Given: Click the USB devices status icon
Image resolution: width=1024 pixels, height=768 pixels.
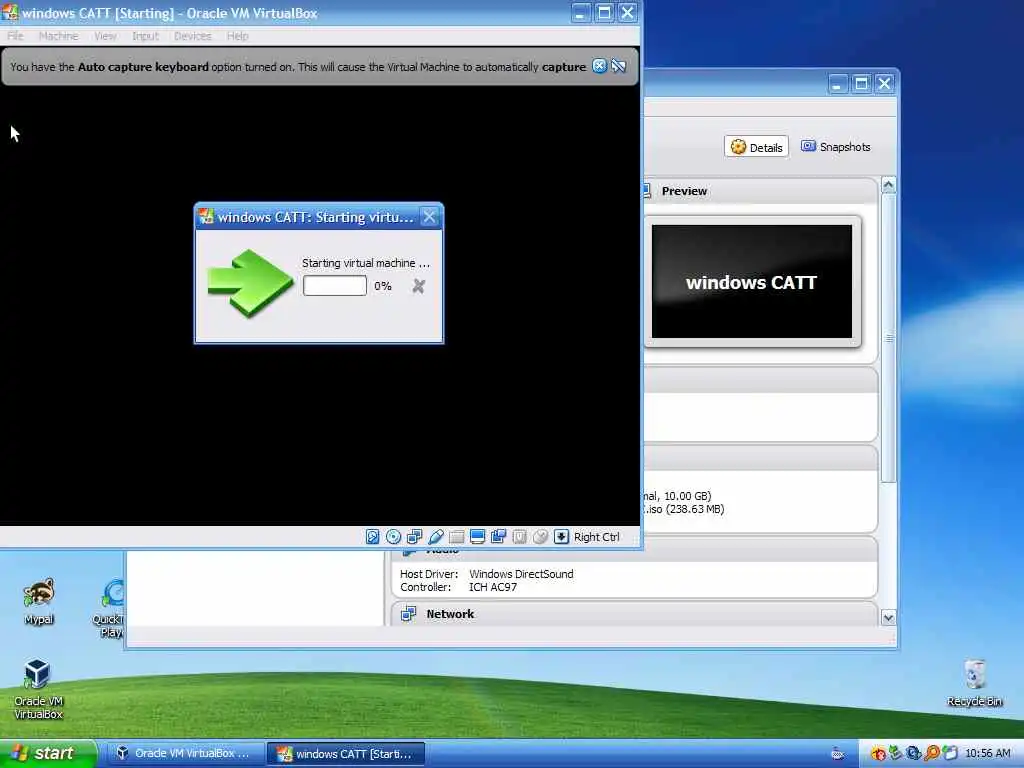Looking at the screenshot, I should pyautogui.click(x=436, y=537).
